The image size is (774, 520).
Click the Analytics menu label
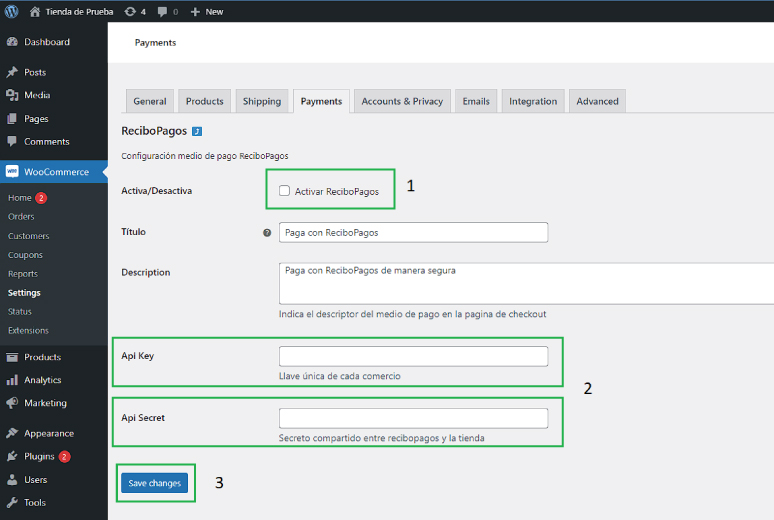(x=43, y=380)
